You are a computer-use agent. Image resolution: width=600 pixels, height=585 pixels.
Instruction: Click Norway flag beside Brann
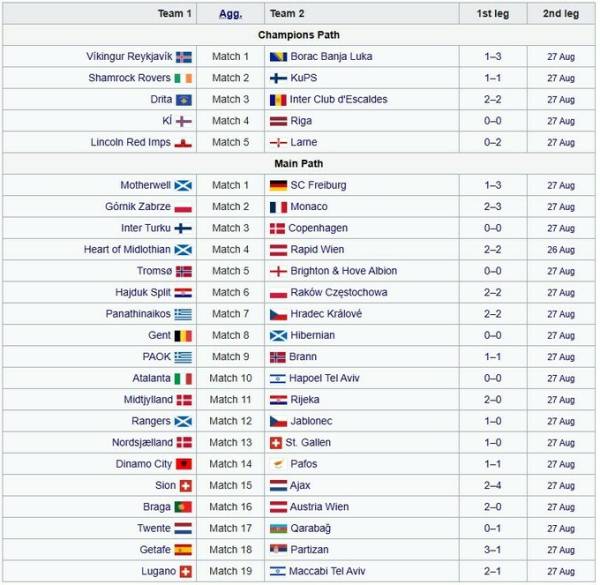[x=277, y=357]
